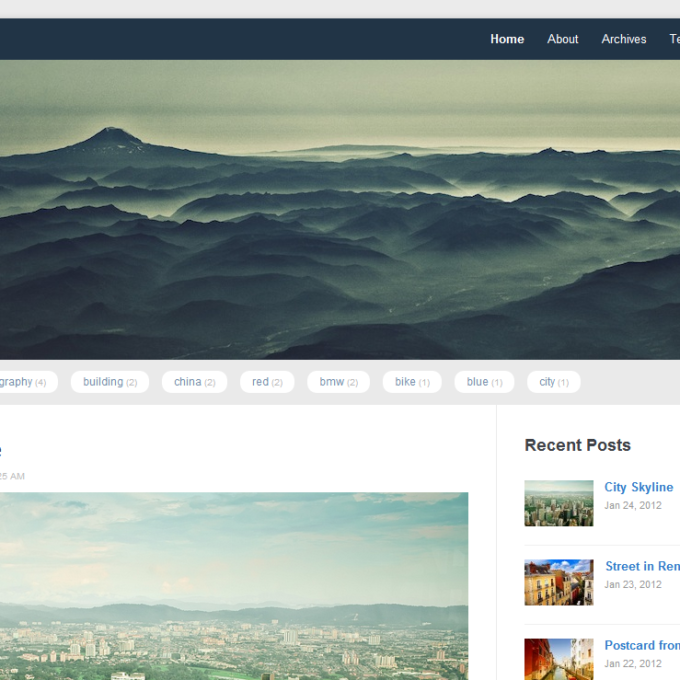Open the Street in Ren… post link
Screen dimensions: 680x680
[x=642, y=566]
